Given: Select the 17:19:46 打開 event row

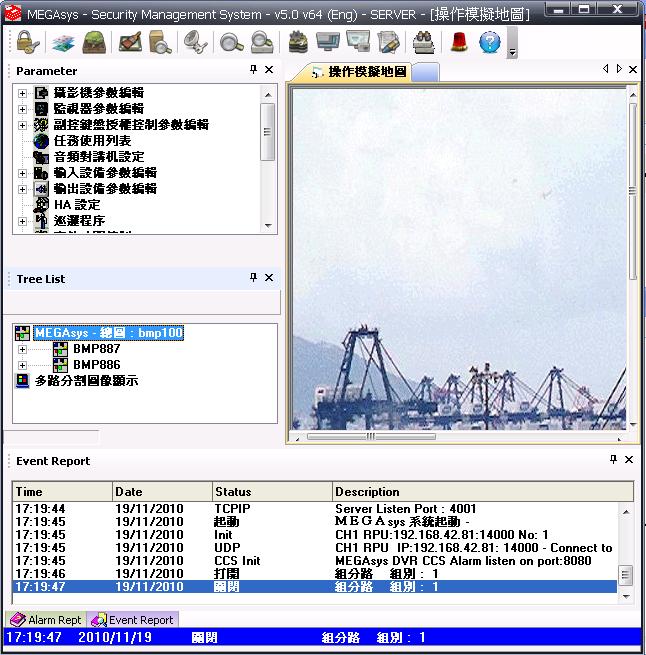Looking at the screenshot, I should (x=300, y=574).
